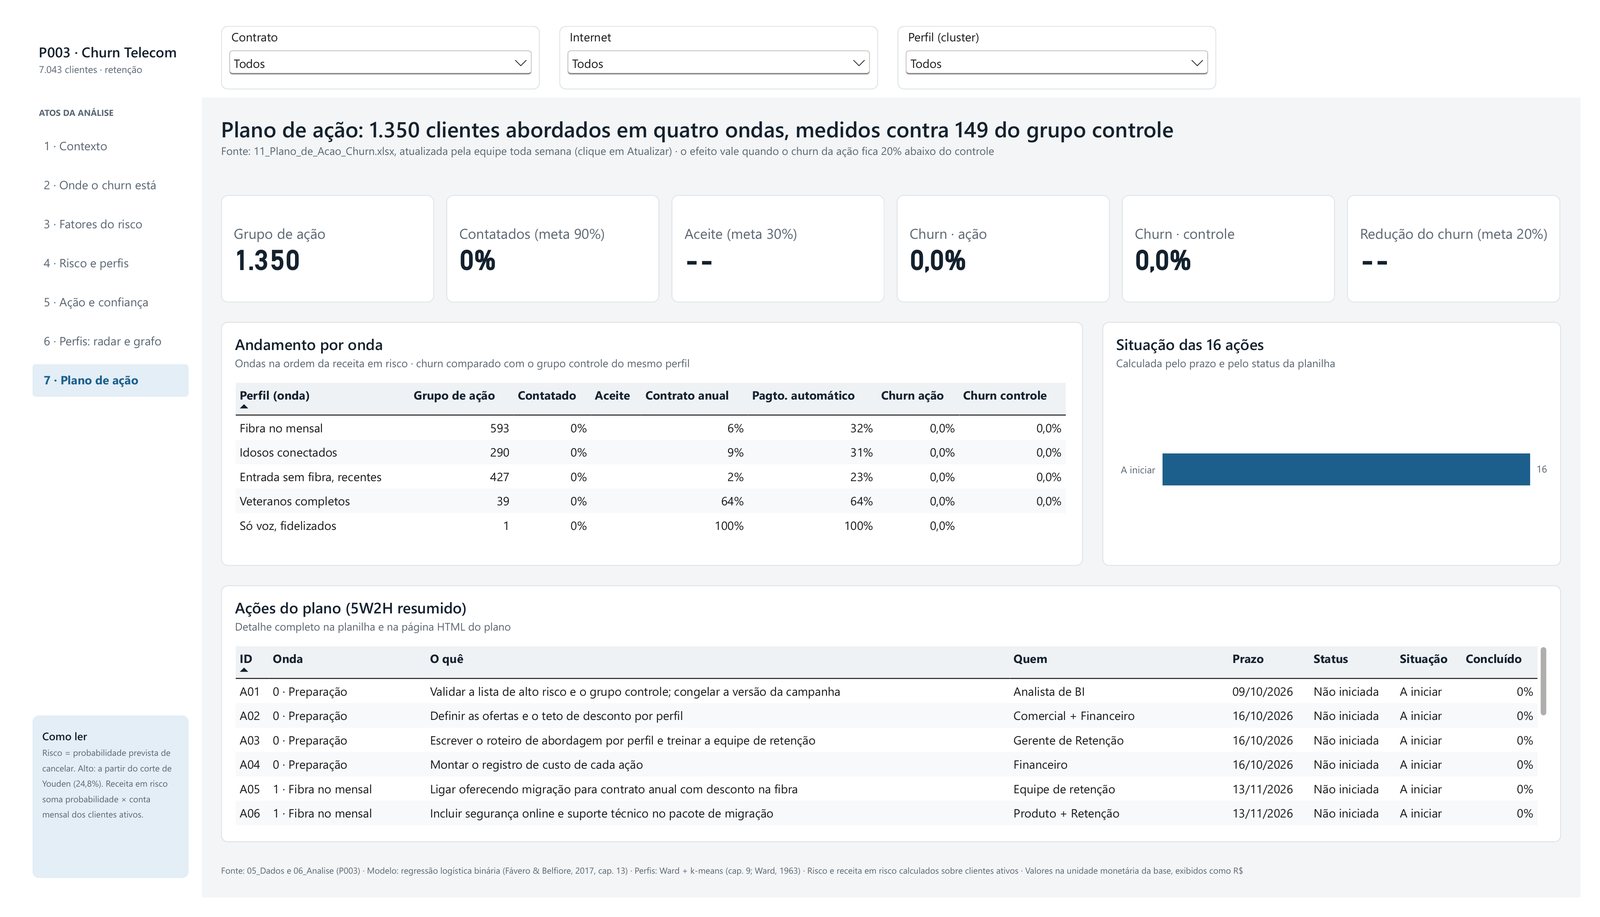Image resolution: width=1600 pixels, height=917 pixels.
Task: Go to page 3 · Fatores do risco
Action: (x=110, y=224)
